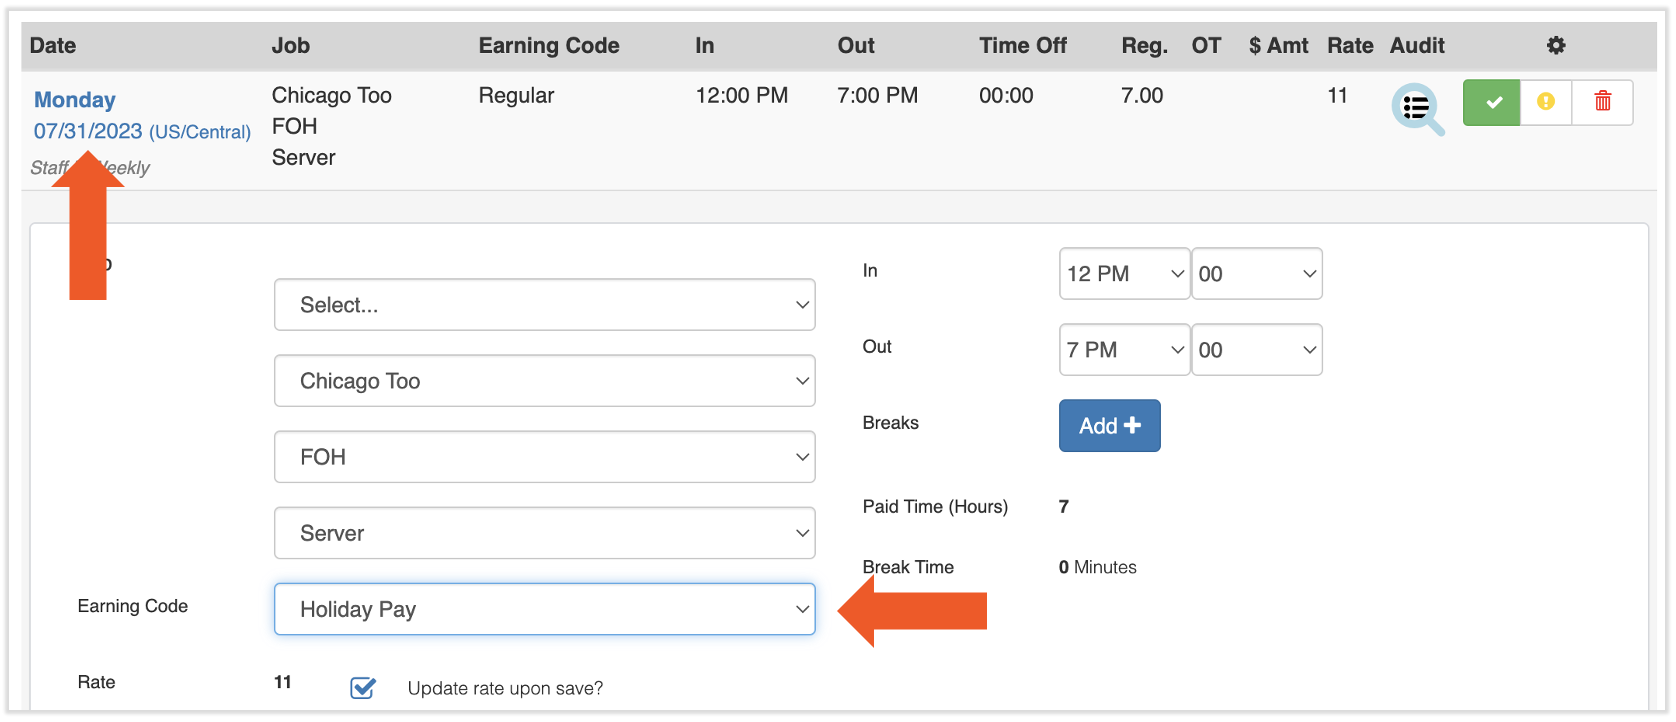1676x722 pixels.
Task: Open the FOH department dropdown
Action: click(x=544, y=457)
